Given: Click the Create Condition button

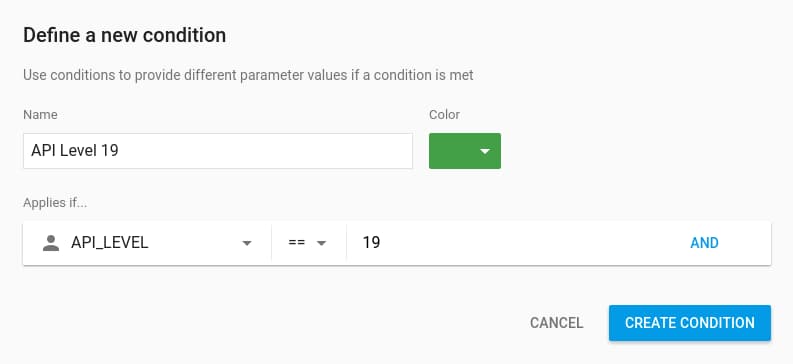Looking at the screenshot, I should coord(690,323).
